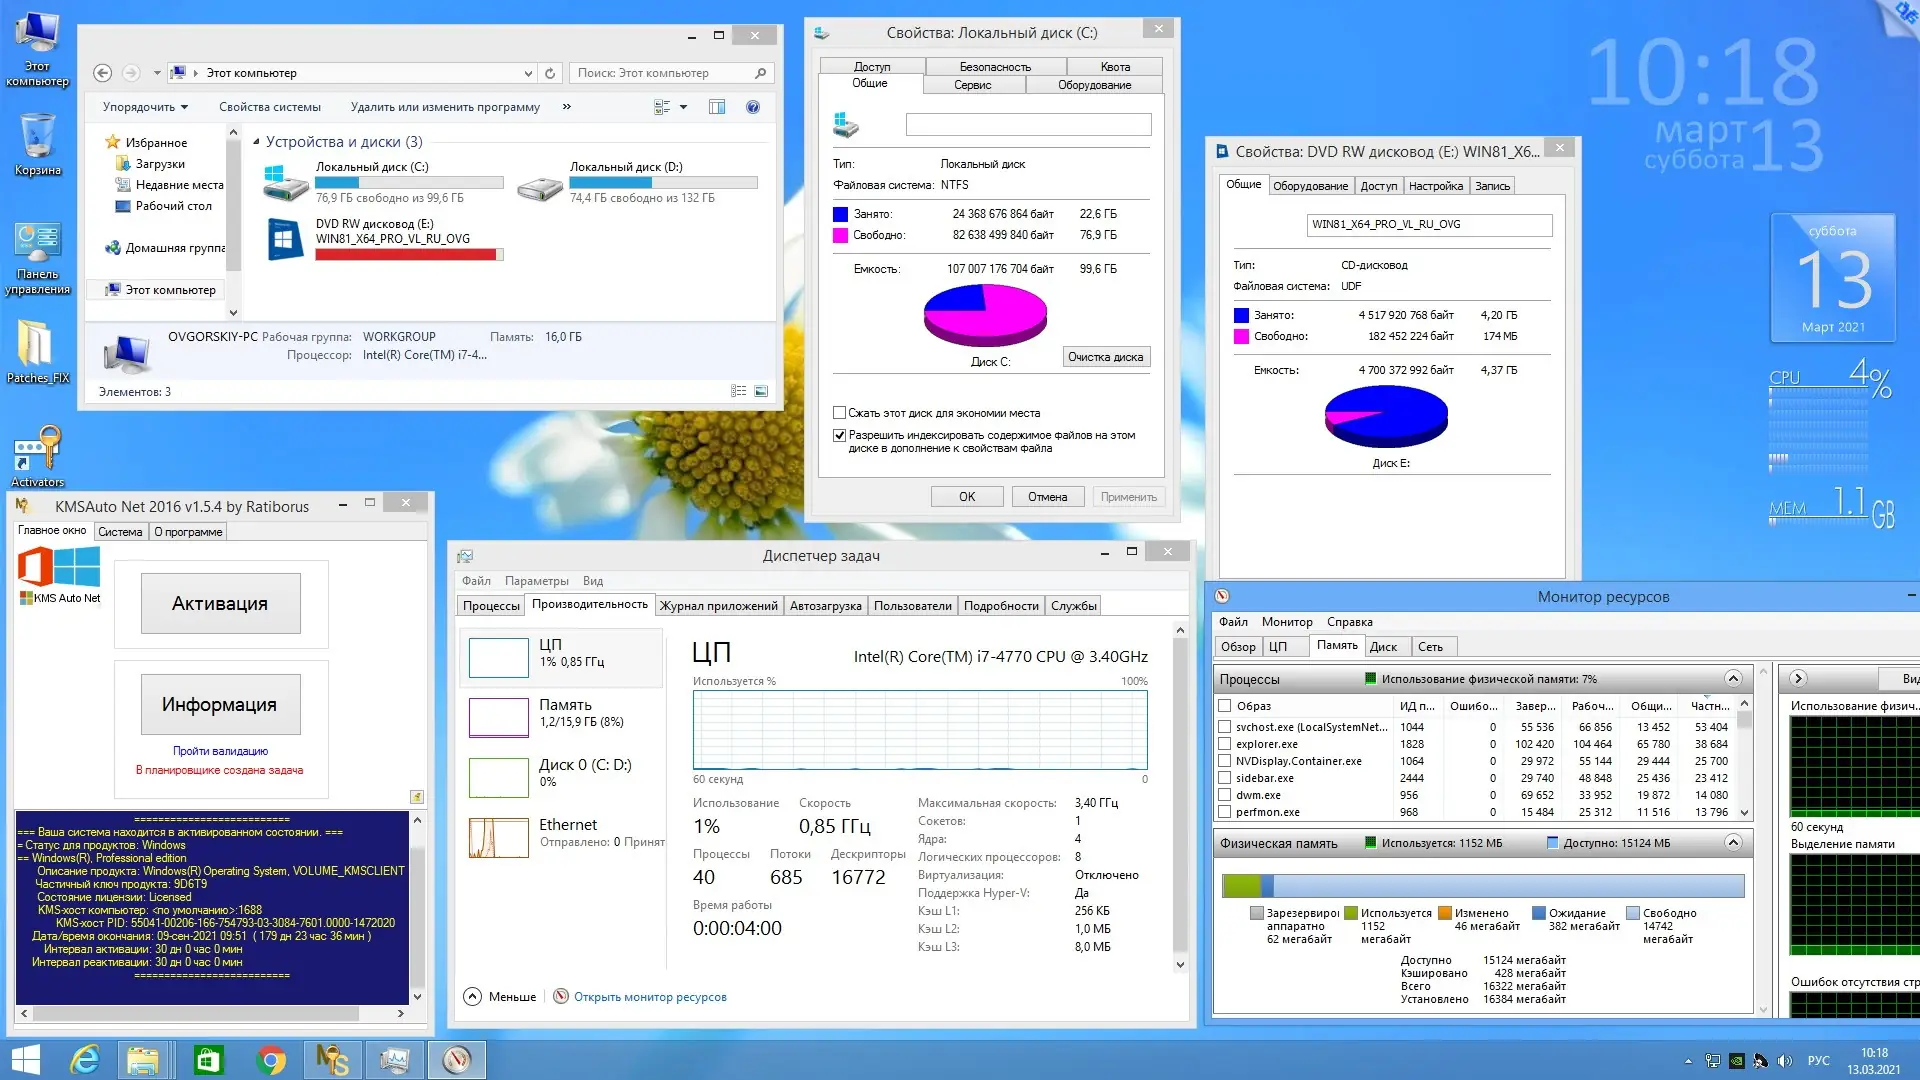The width and height of the screenshot is (1920, 1080).
Task: Open Internet Explorer from the taskbar
Action: pos(85,1059)
